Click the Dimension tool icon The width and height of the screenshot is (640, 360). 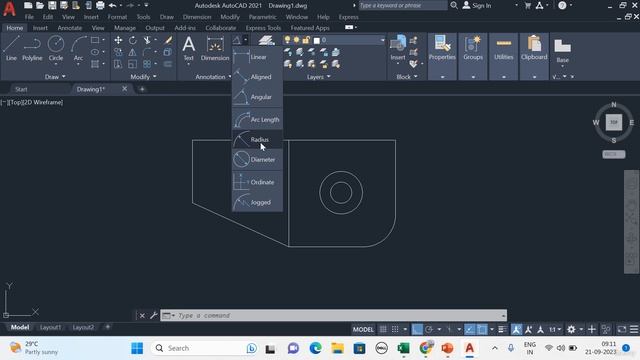click(x=215, y=48)
